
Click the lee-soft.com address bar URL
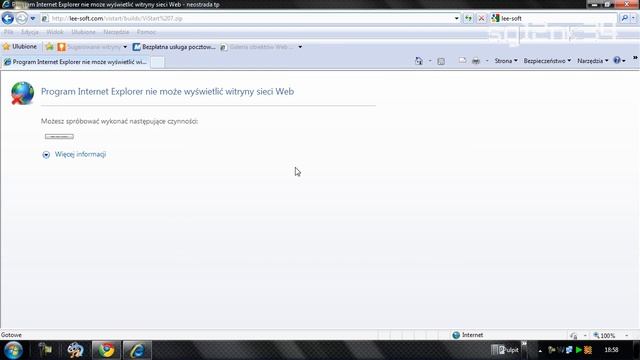[x=117, y=18]
